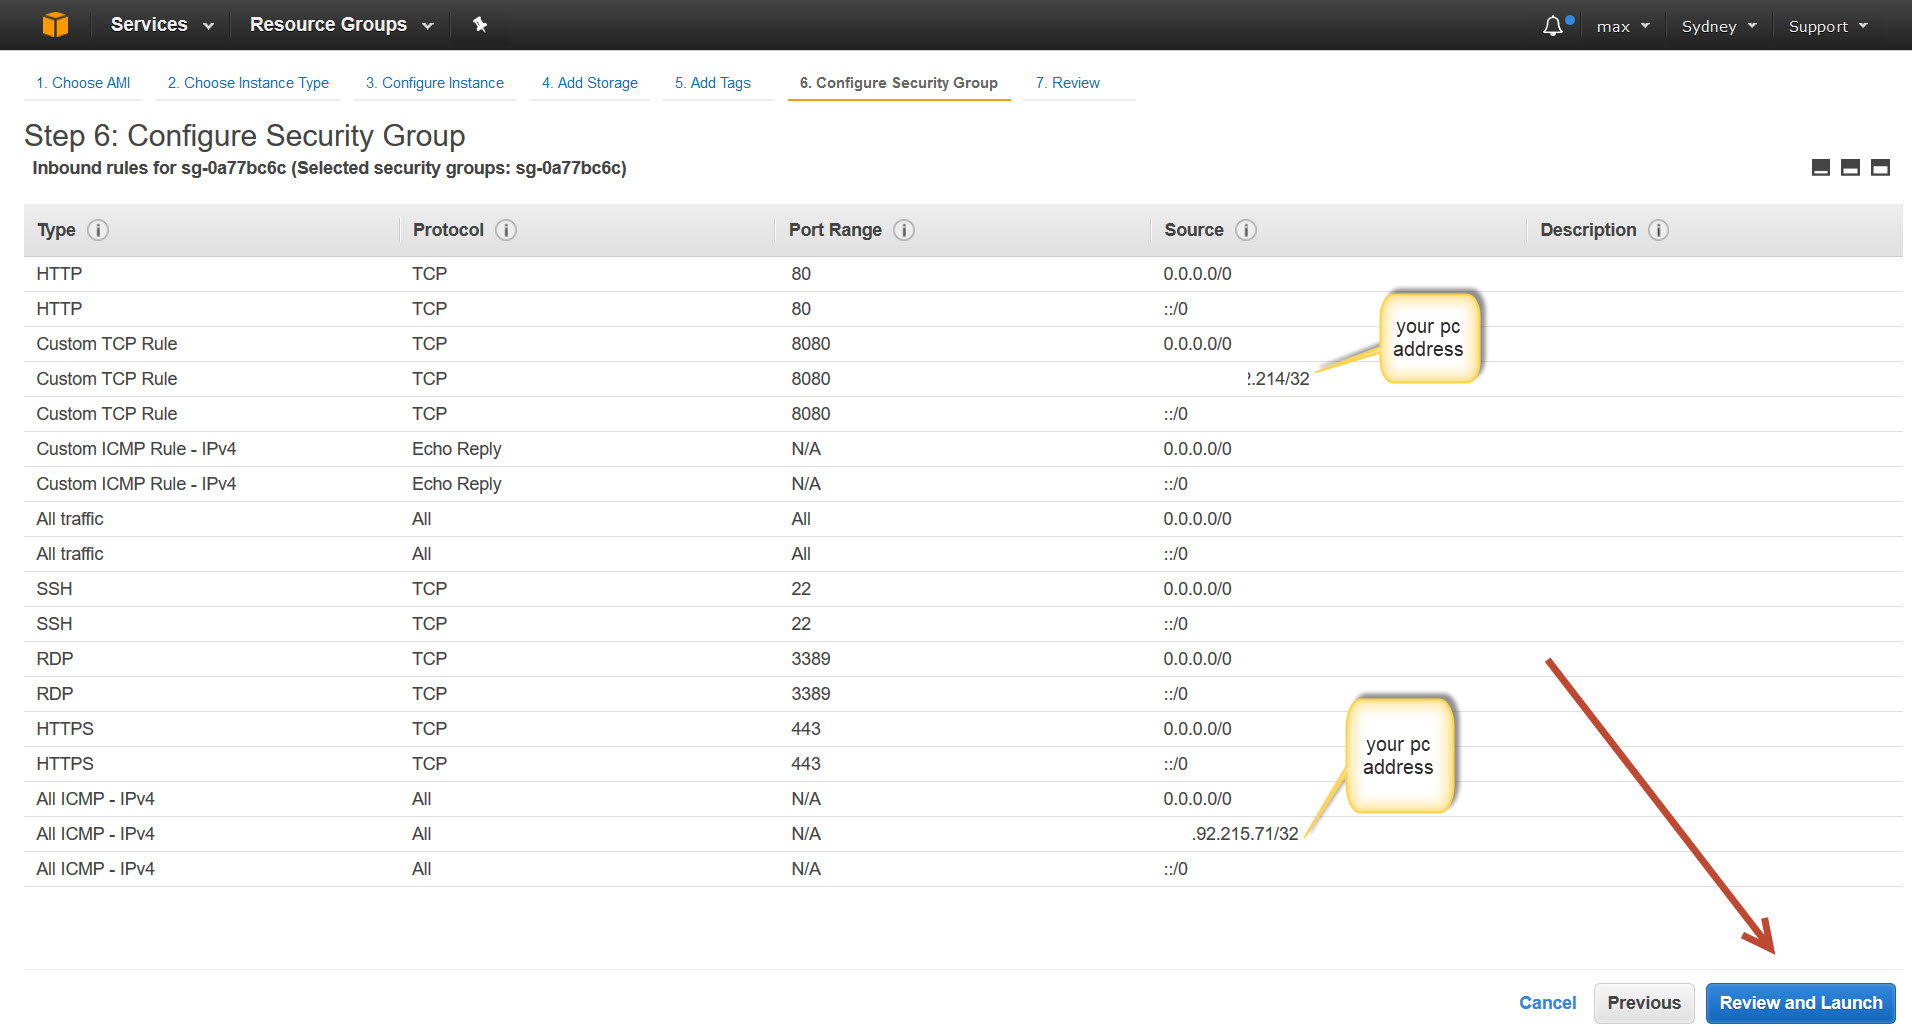Expand the max account menu
Viewport: 1912px width, 1033px height.
pyautogui.click(x=1622, y=26)
